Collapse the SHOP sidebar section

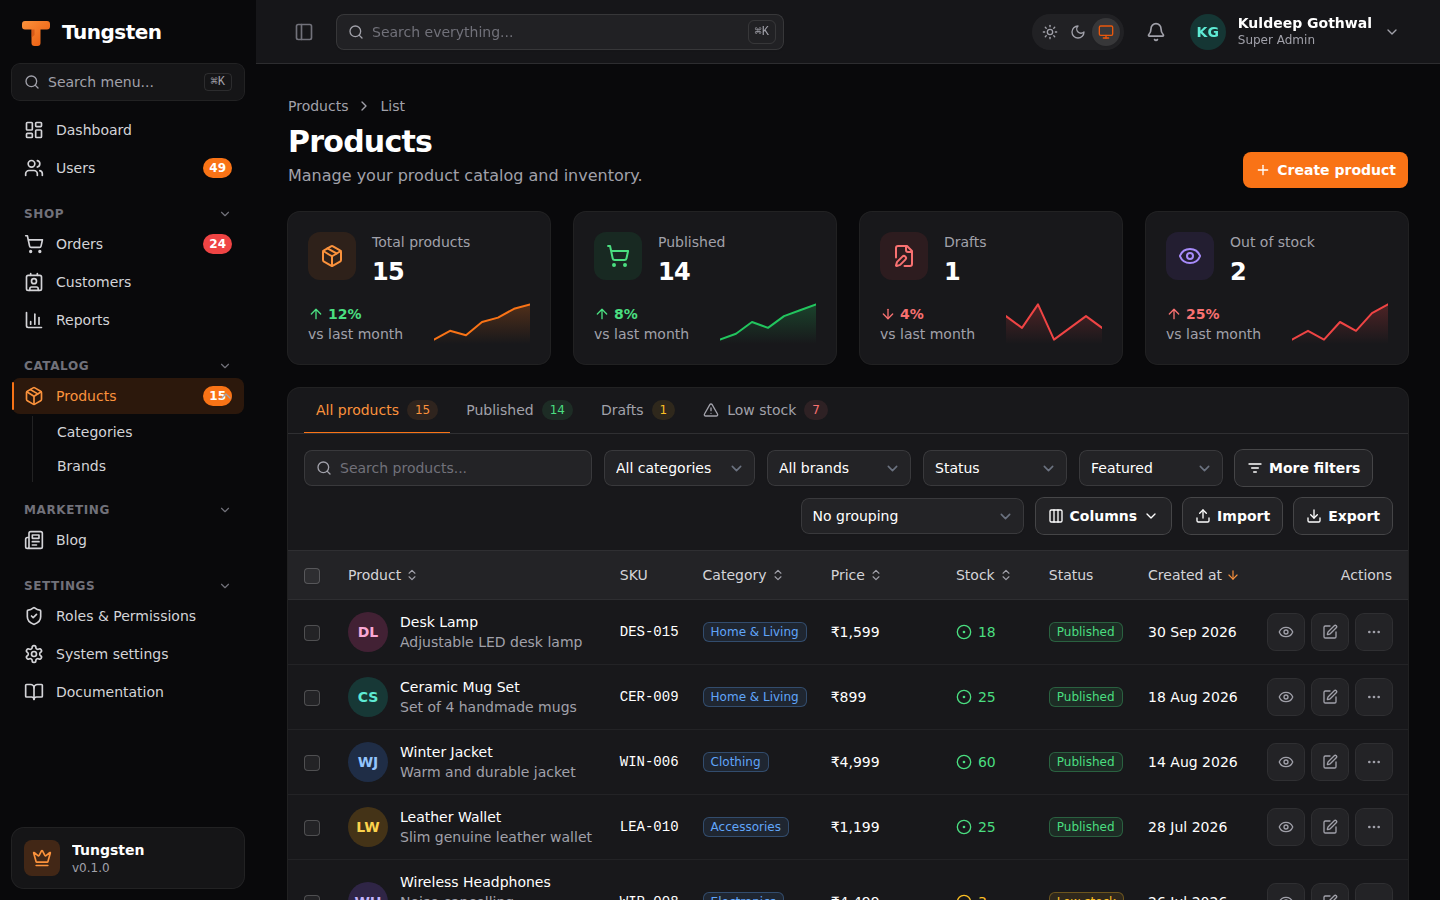pos(225,214)
